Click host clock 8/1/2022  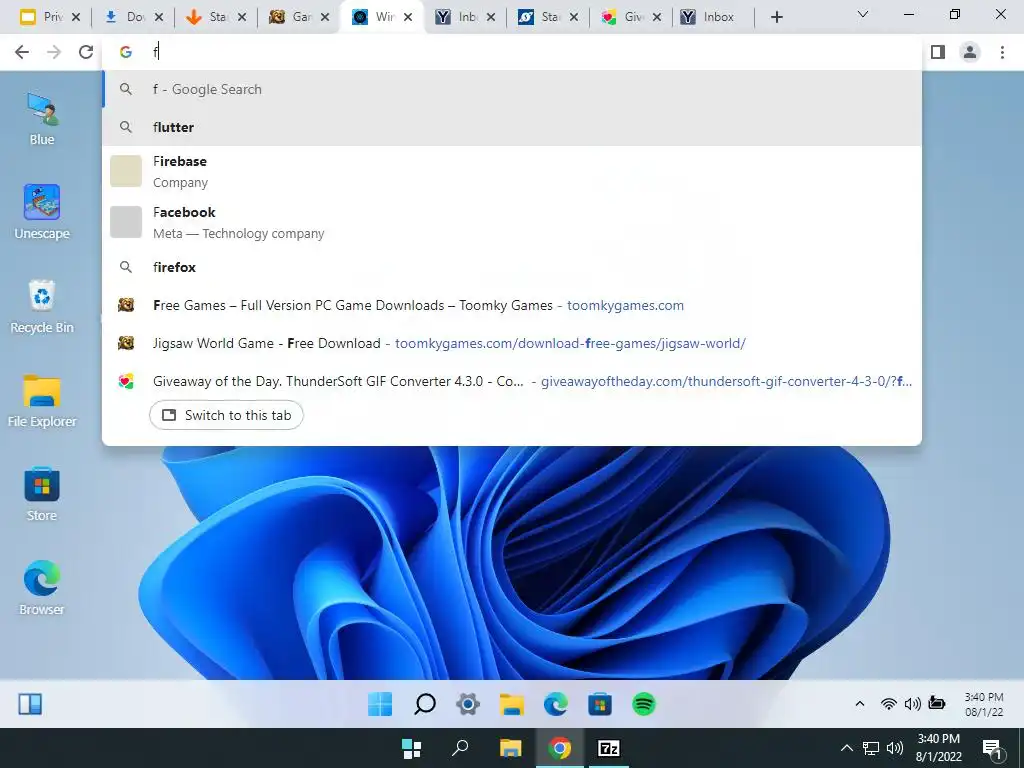pos(938,748)
